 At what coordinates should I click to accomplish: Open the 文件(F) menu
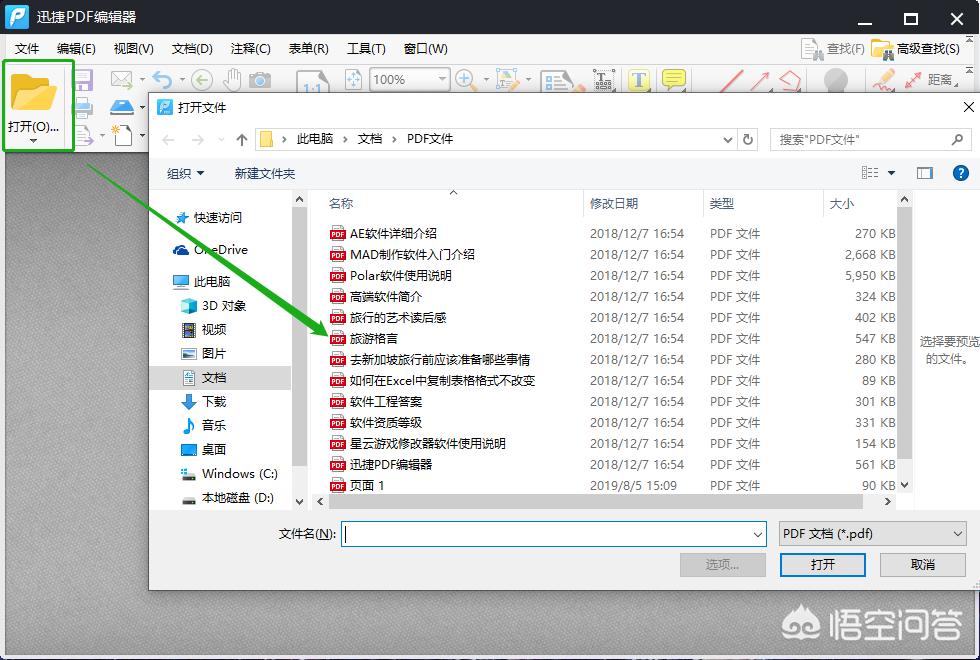[x=27, y=47]
